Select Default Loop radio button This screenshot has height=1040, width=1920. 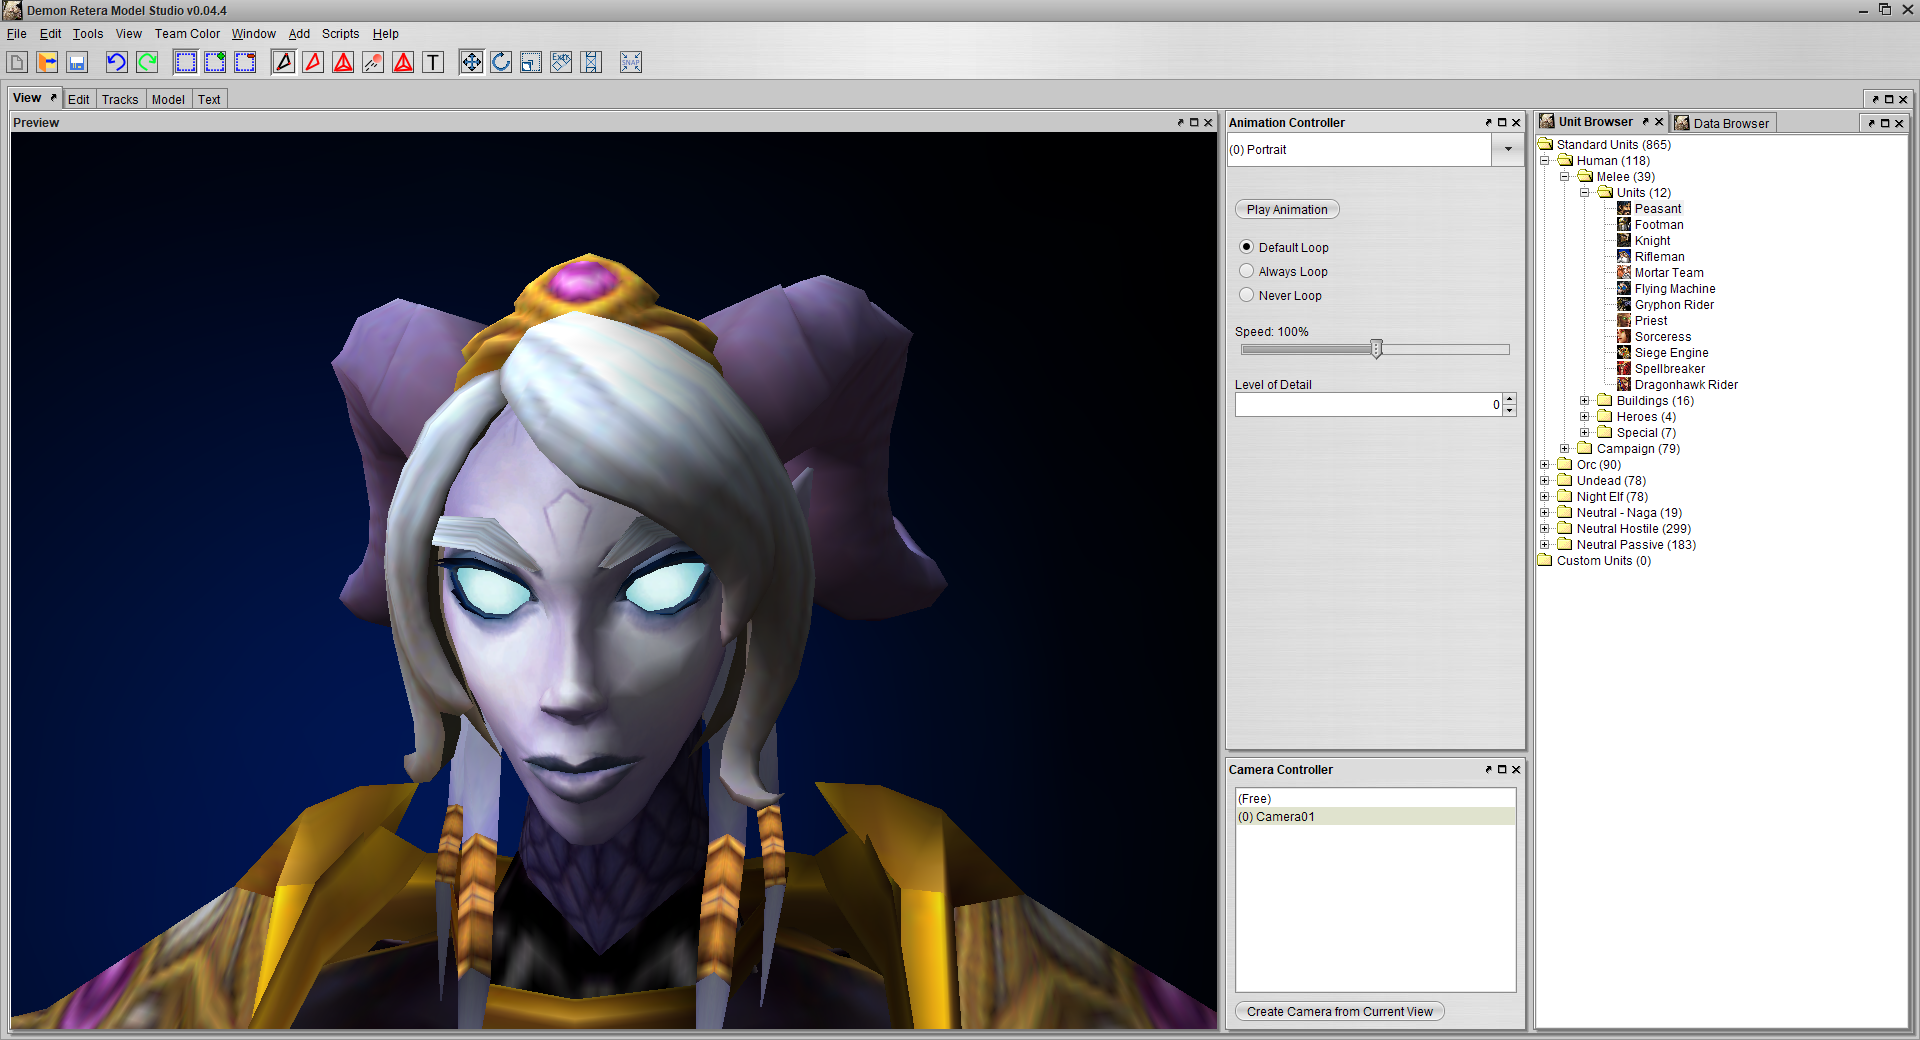[1246, 247]
